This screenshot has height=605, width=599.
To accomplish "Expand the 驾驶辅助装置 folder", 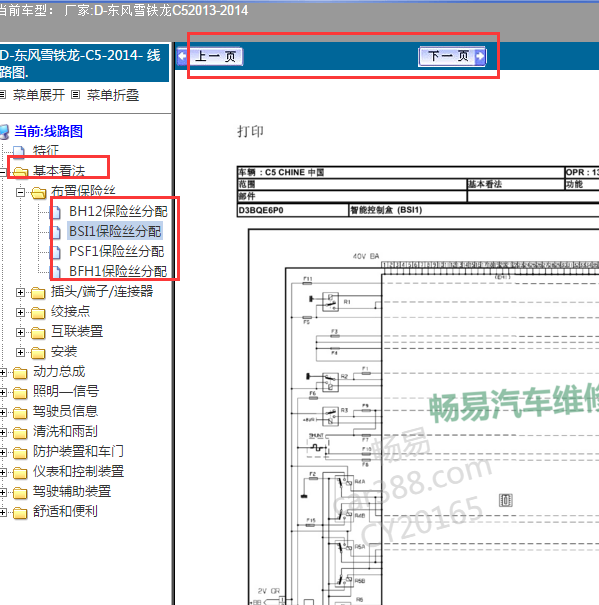I will click(x=3, y=493).
